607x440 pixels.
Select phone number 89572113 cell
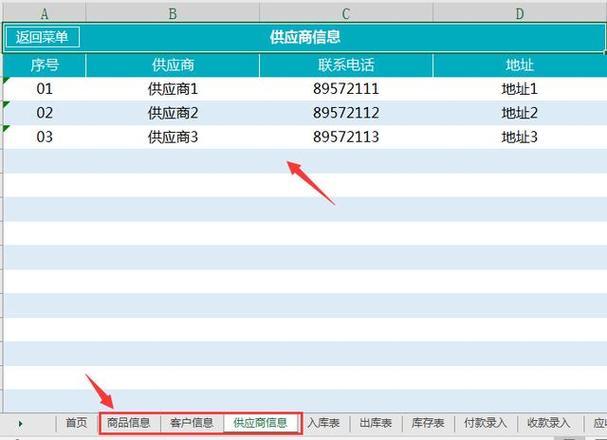[346, 137]
